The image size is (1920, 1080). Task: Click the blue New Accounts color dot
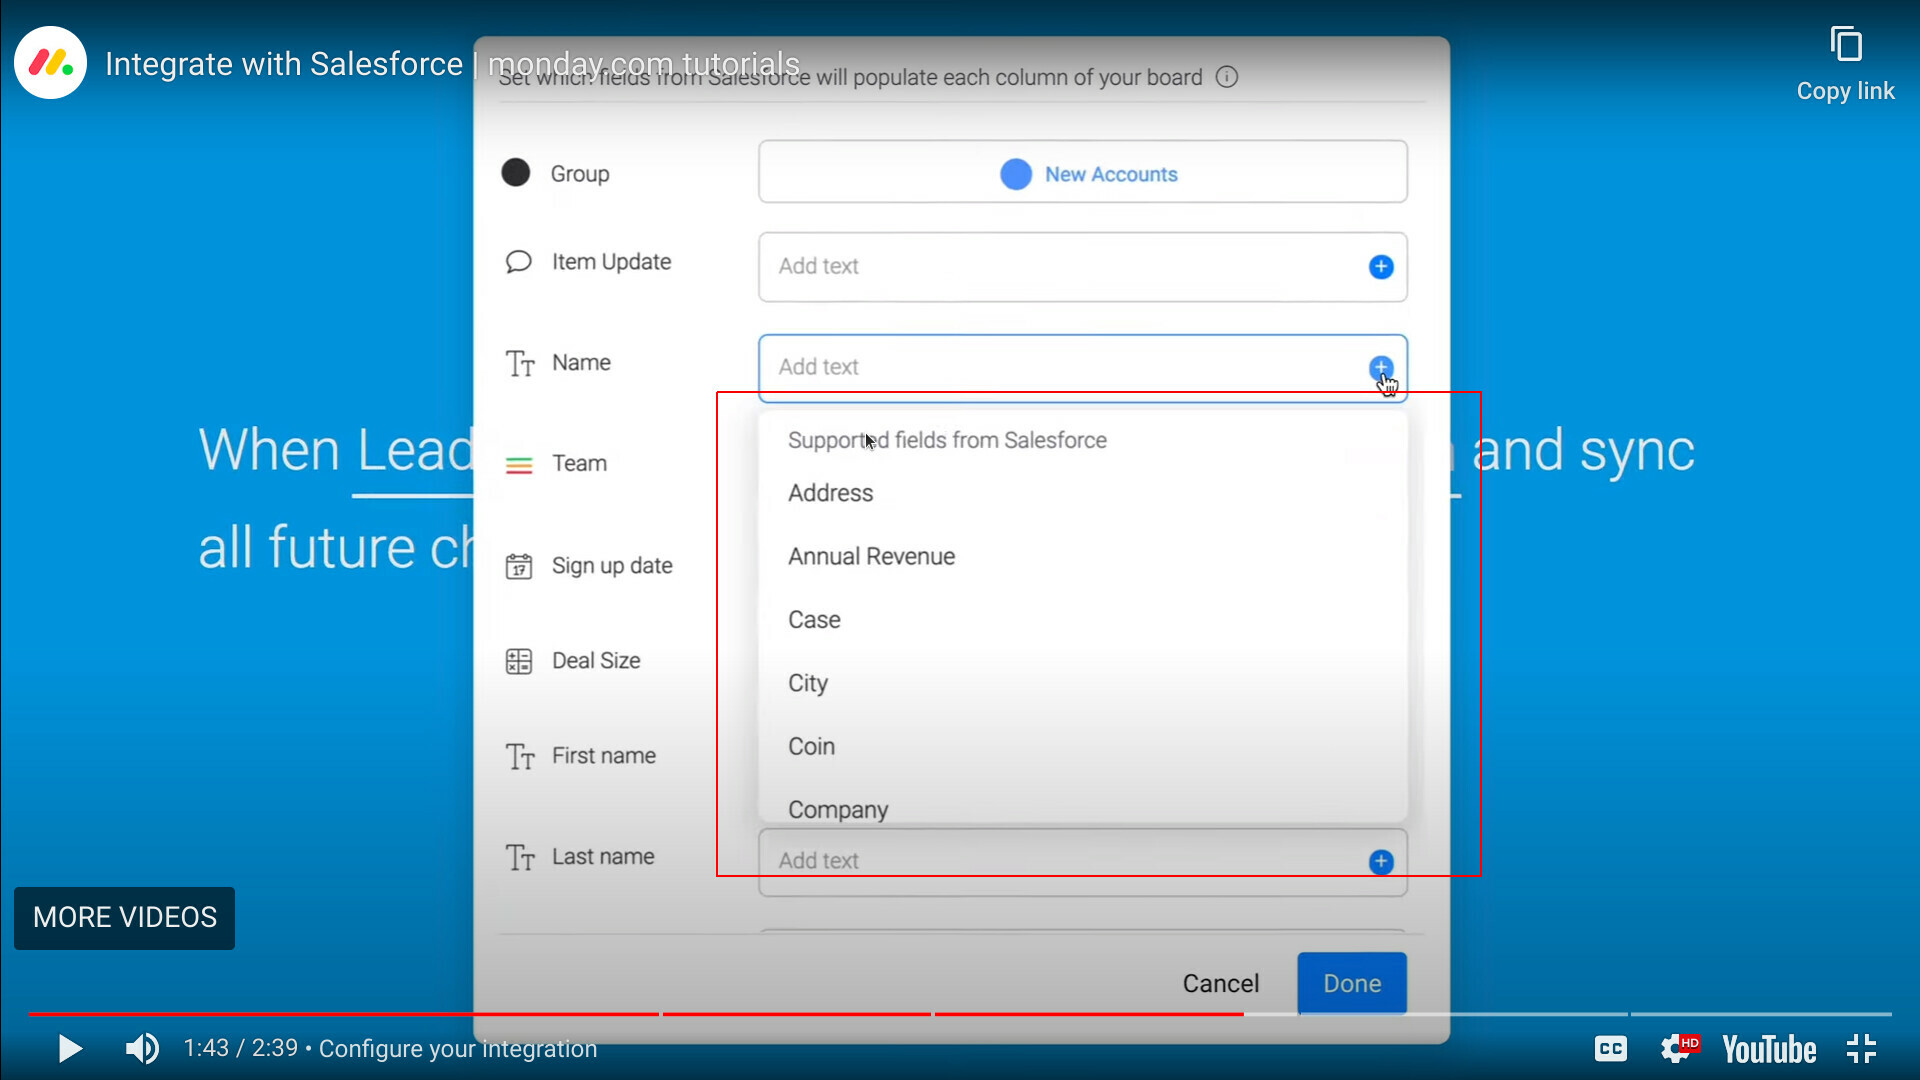[1016, 174]
